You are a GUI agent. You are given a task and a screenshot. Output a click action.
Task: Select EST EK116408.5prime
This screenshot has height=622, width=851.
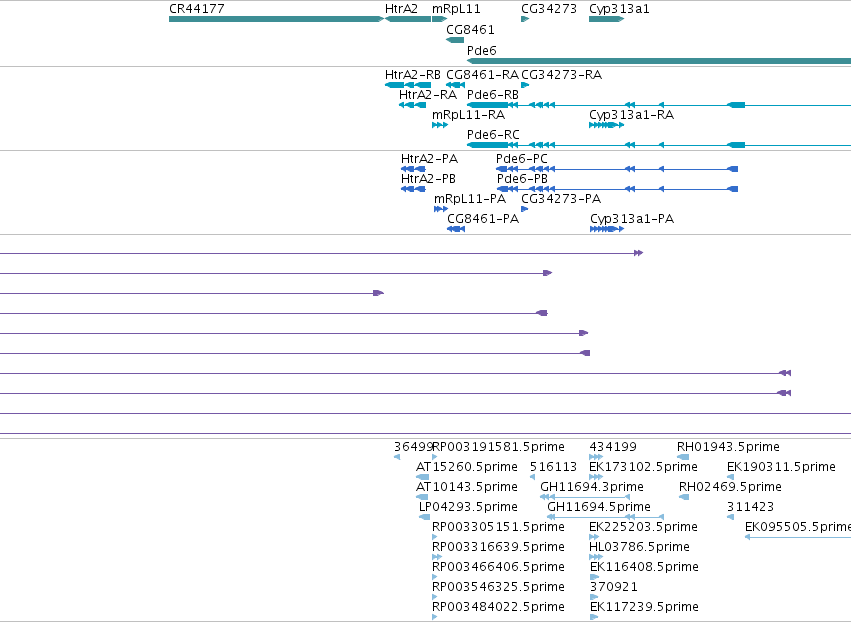[x=644, y=567]
